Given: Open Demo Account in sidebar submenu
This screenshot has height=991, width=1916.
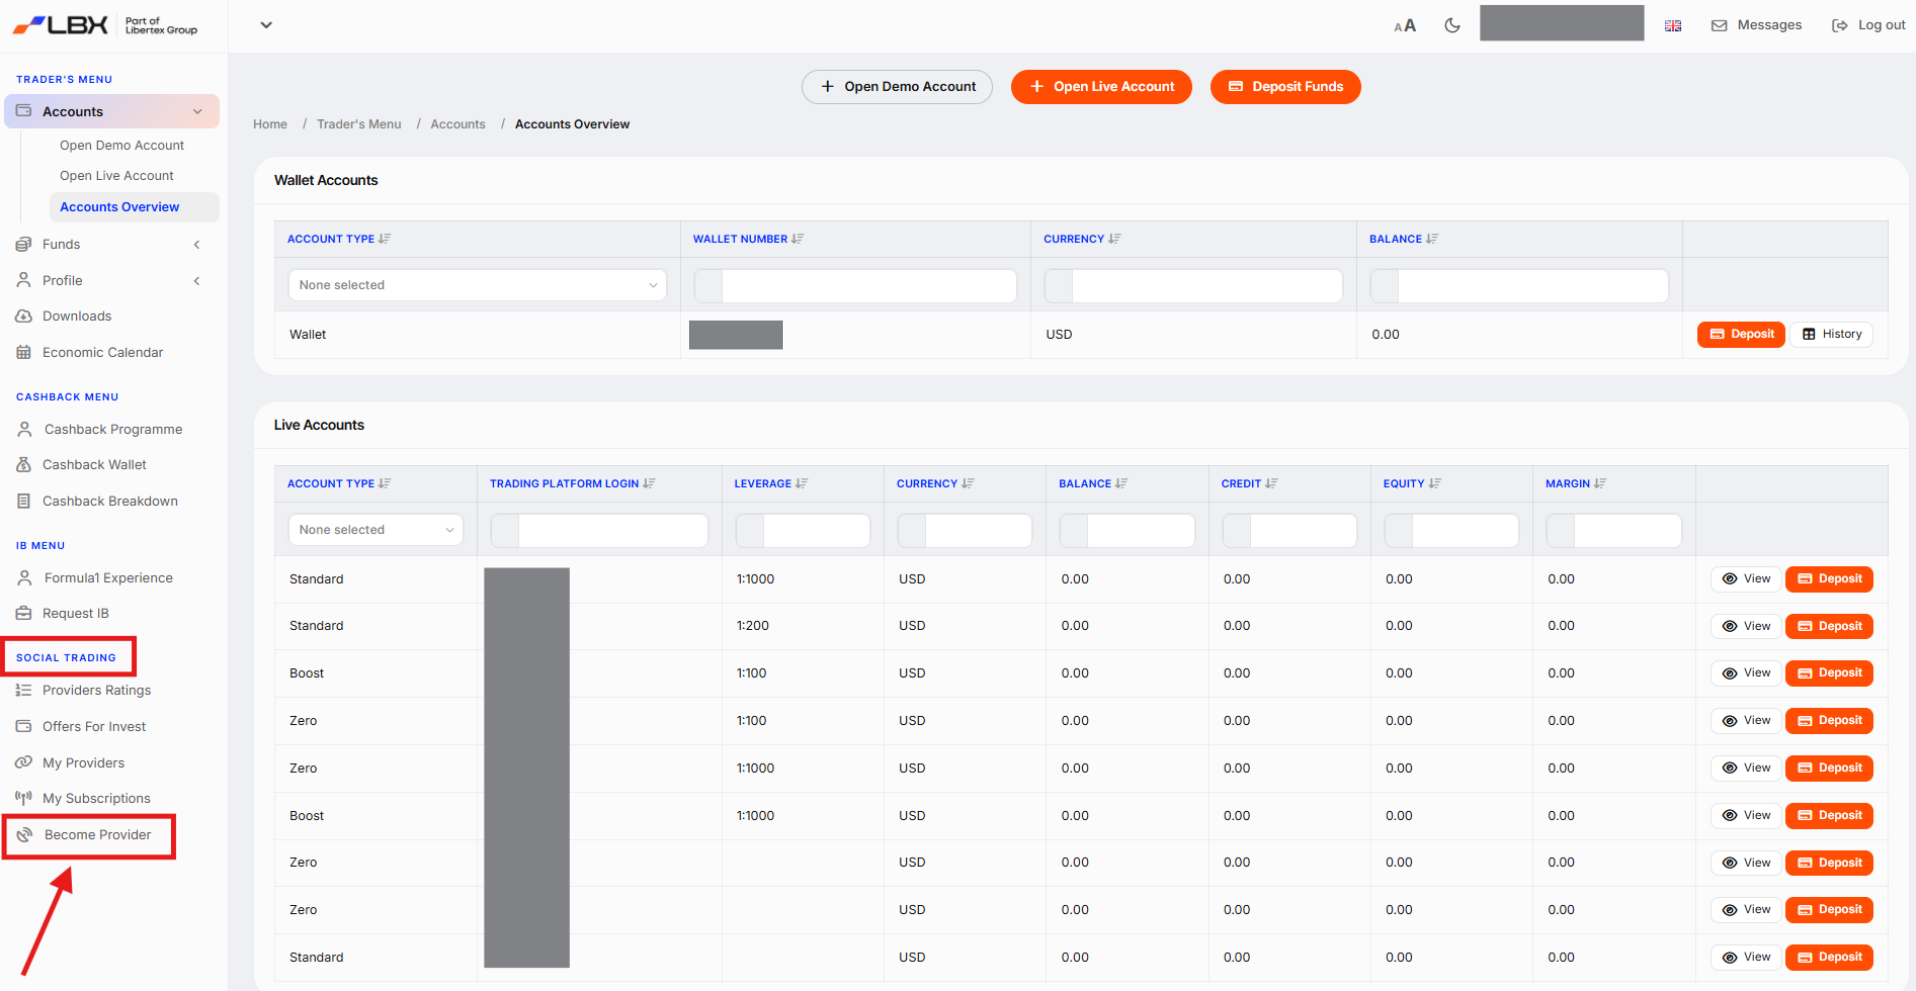Looking at the screenshot, I should 122,145.
